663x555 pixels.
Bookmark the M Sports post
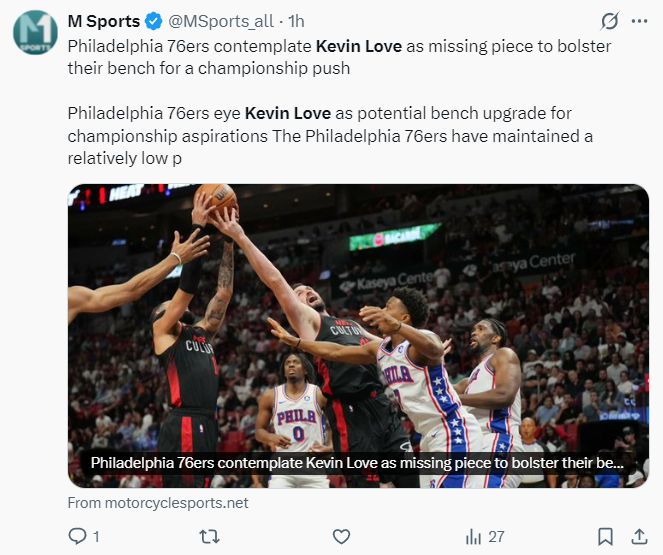coord(605,537)
